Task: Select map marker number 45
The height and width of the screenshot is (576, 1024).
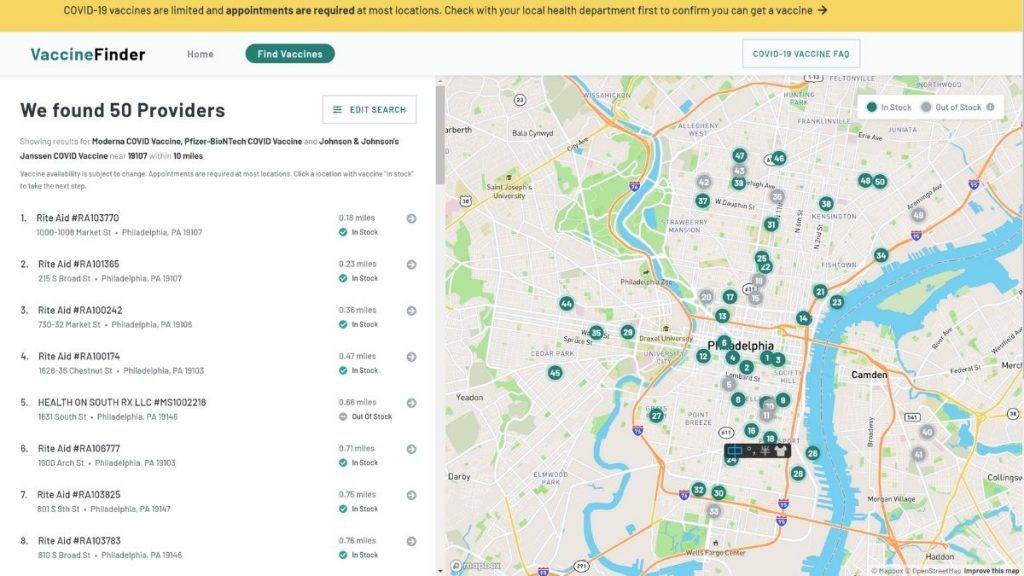Action: pyautogui.click(x=555, y=373)
